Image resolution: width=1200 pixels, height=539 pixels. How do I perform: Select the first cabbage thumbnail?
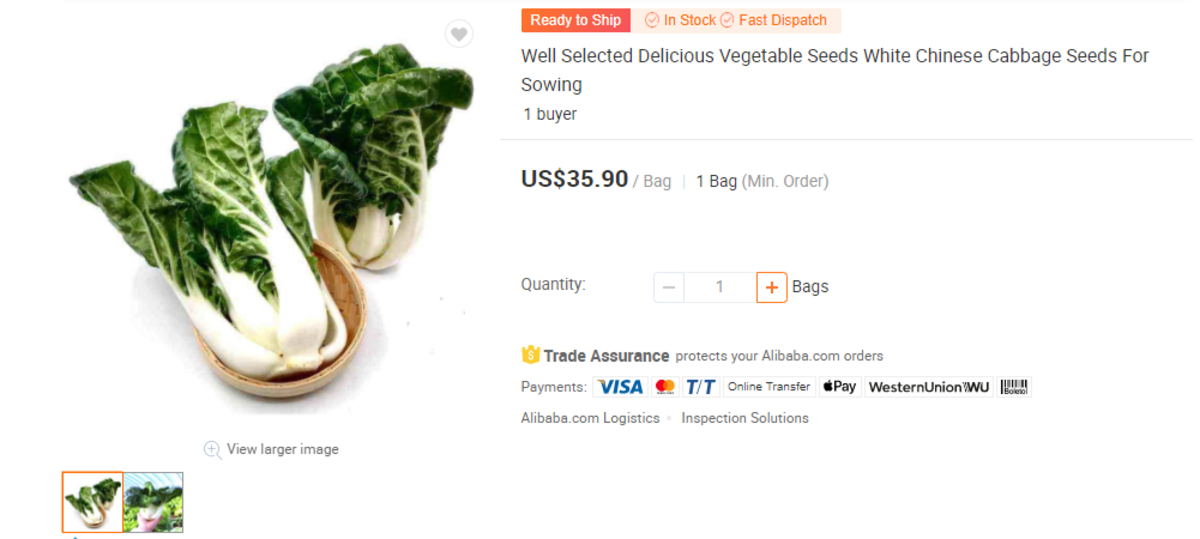[x=93, y=502]
